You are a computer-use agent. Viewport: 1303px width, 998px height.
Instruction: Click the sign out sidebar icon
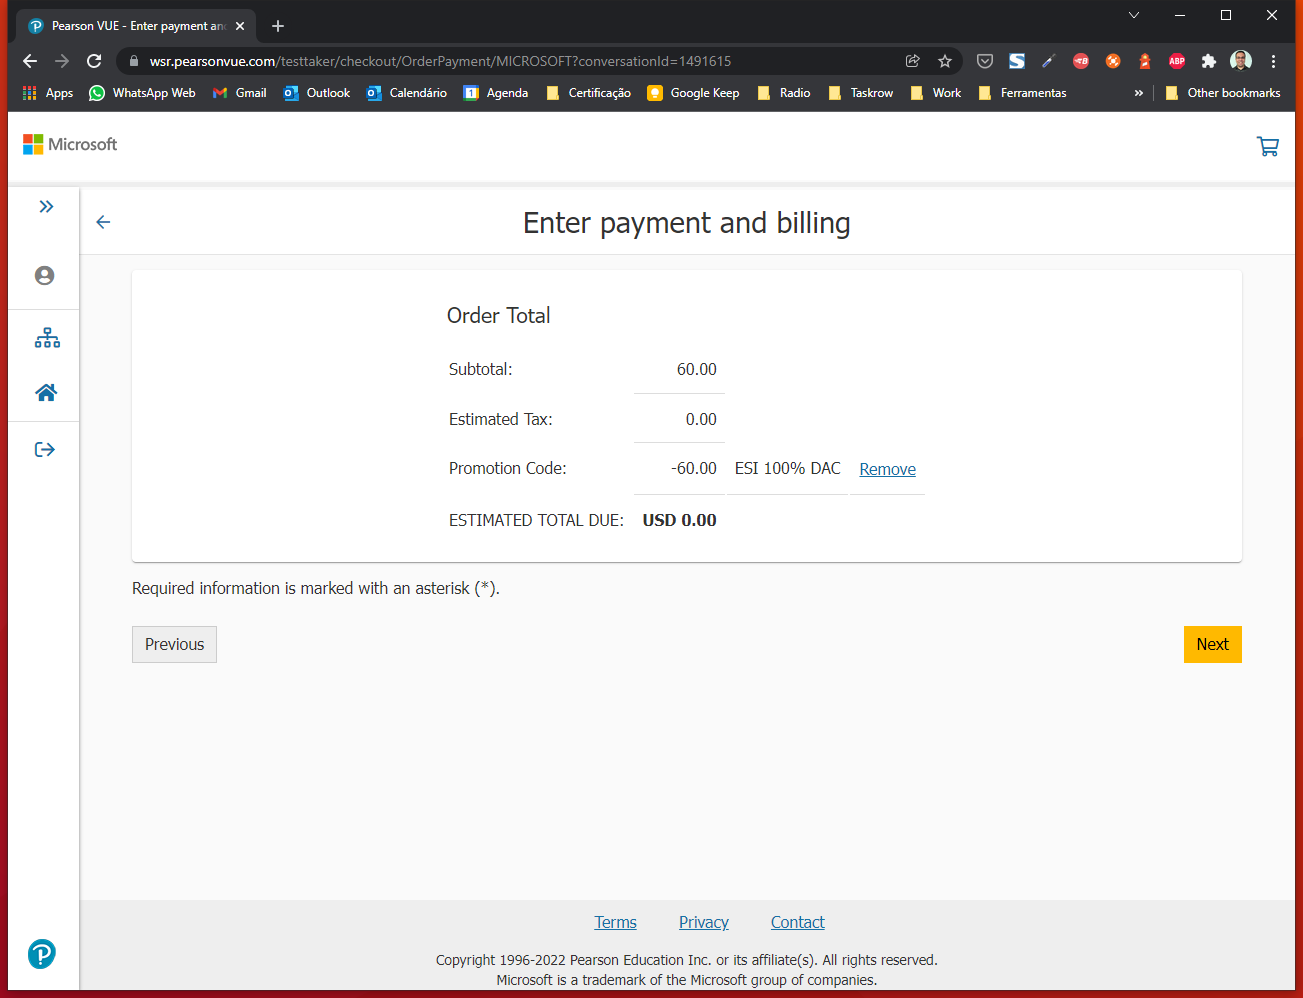tap(45, 450)
